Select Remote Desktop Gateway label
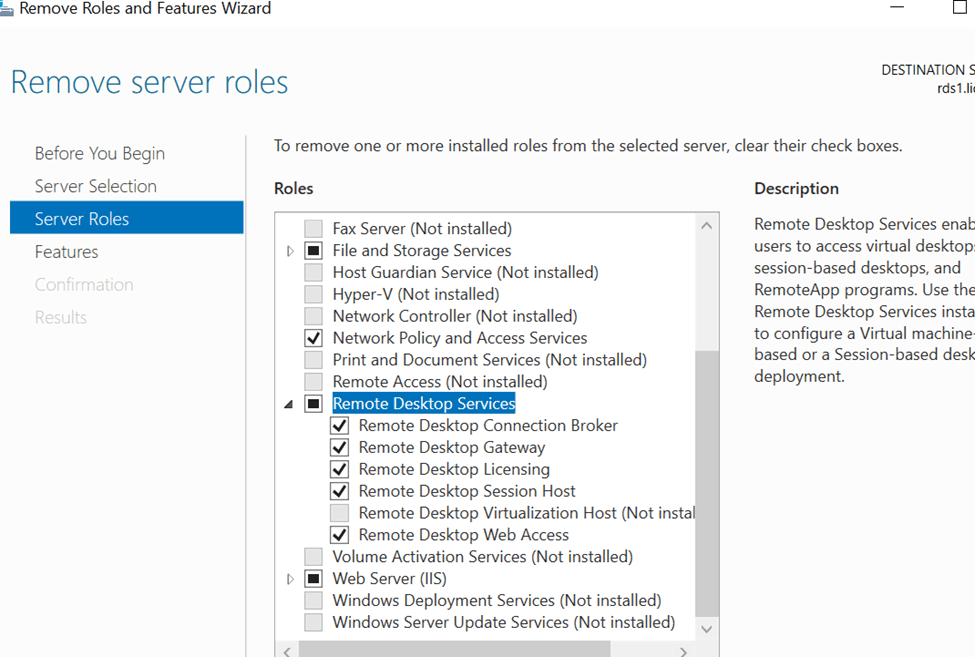This screenshot has height=657, width=975. coord(452,448)
